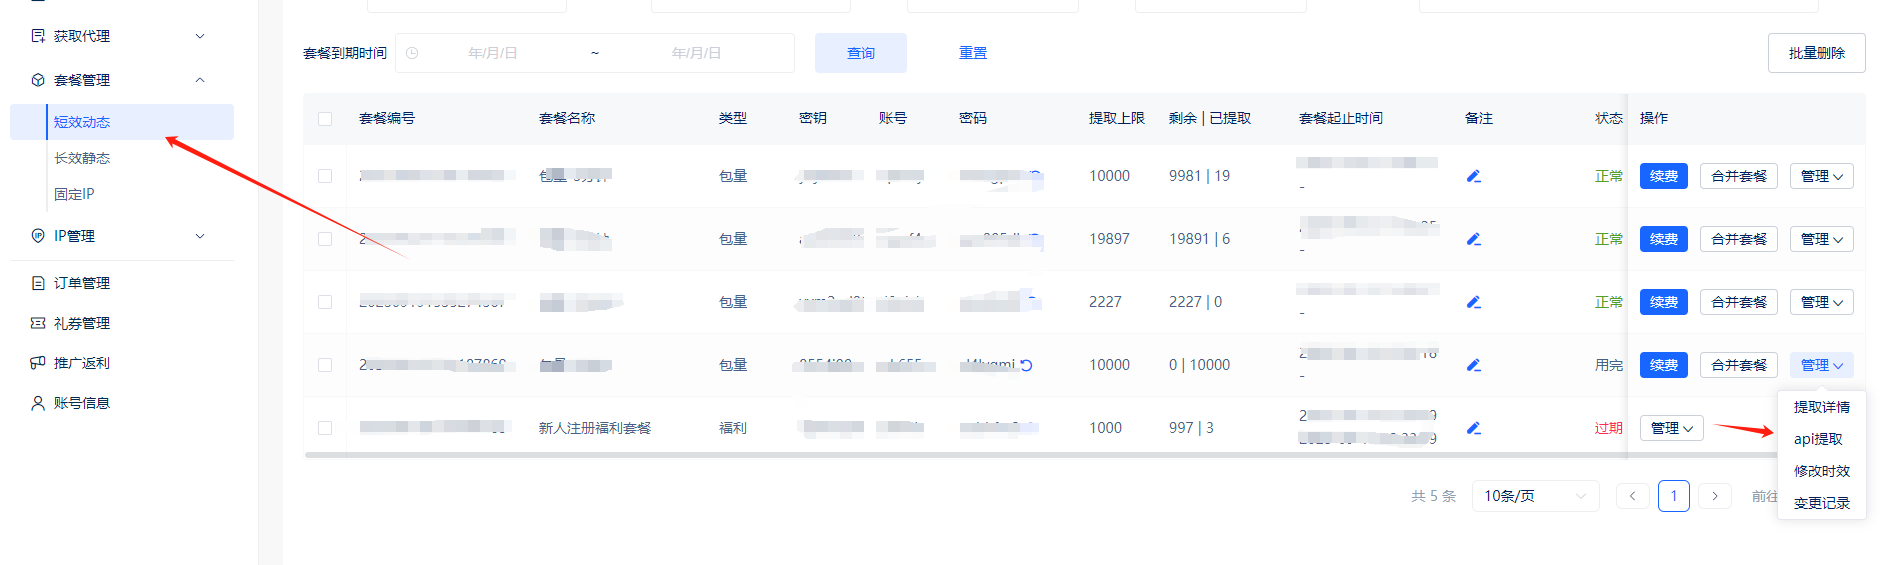
Task: Click 续费 in the 2227 | 0 row
Action: [x=1664, y=302]
